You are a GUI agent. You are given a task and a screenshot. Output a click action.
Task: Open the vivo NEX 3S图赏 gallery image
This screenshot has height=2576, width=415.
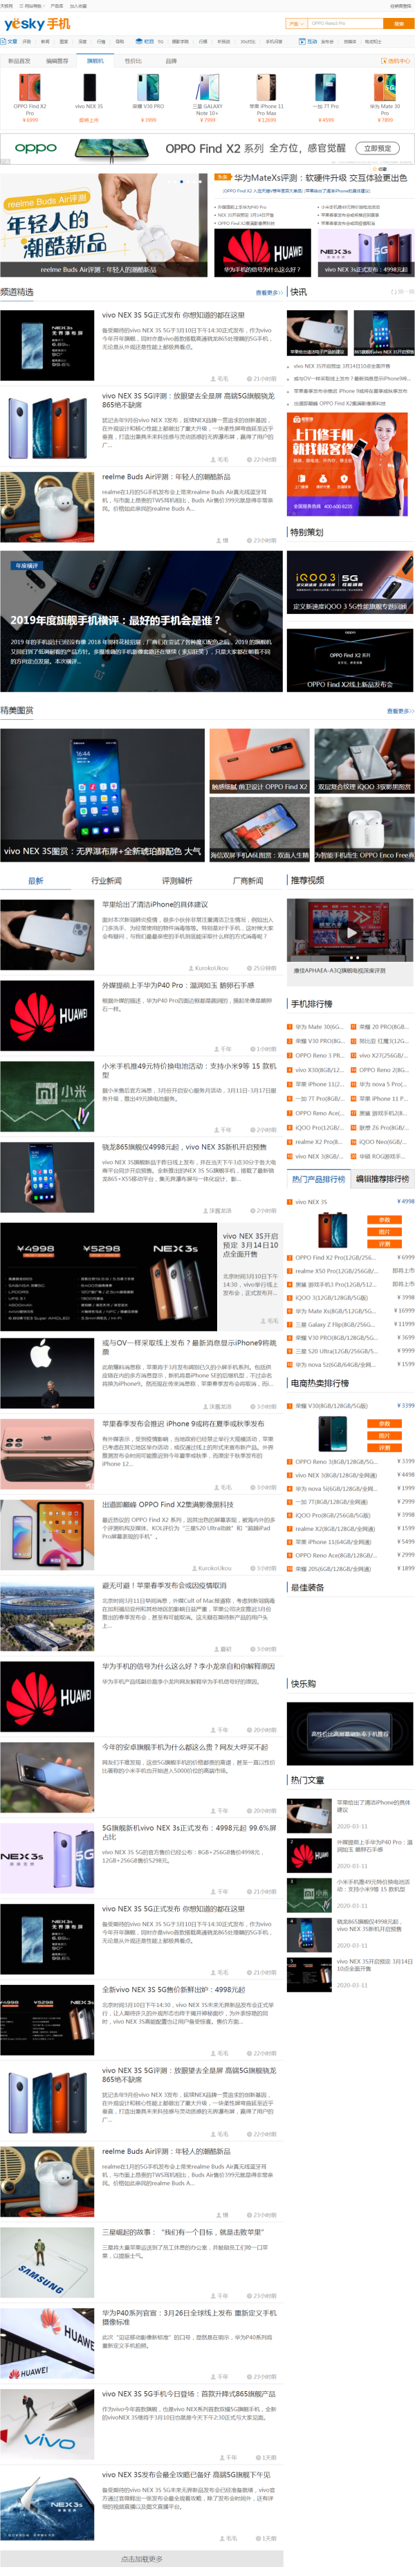(x=102, y=795)
